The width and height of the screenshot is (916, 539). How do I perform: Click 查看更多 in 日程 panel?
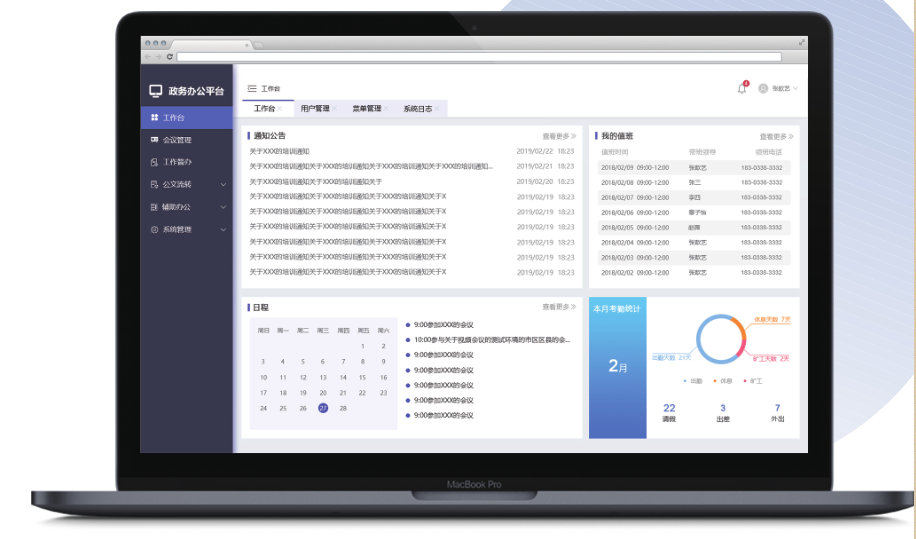[559, 307]
